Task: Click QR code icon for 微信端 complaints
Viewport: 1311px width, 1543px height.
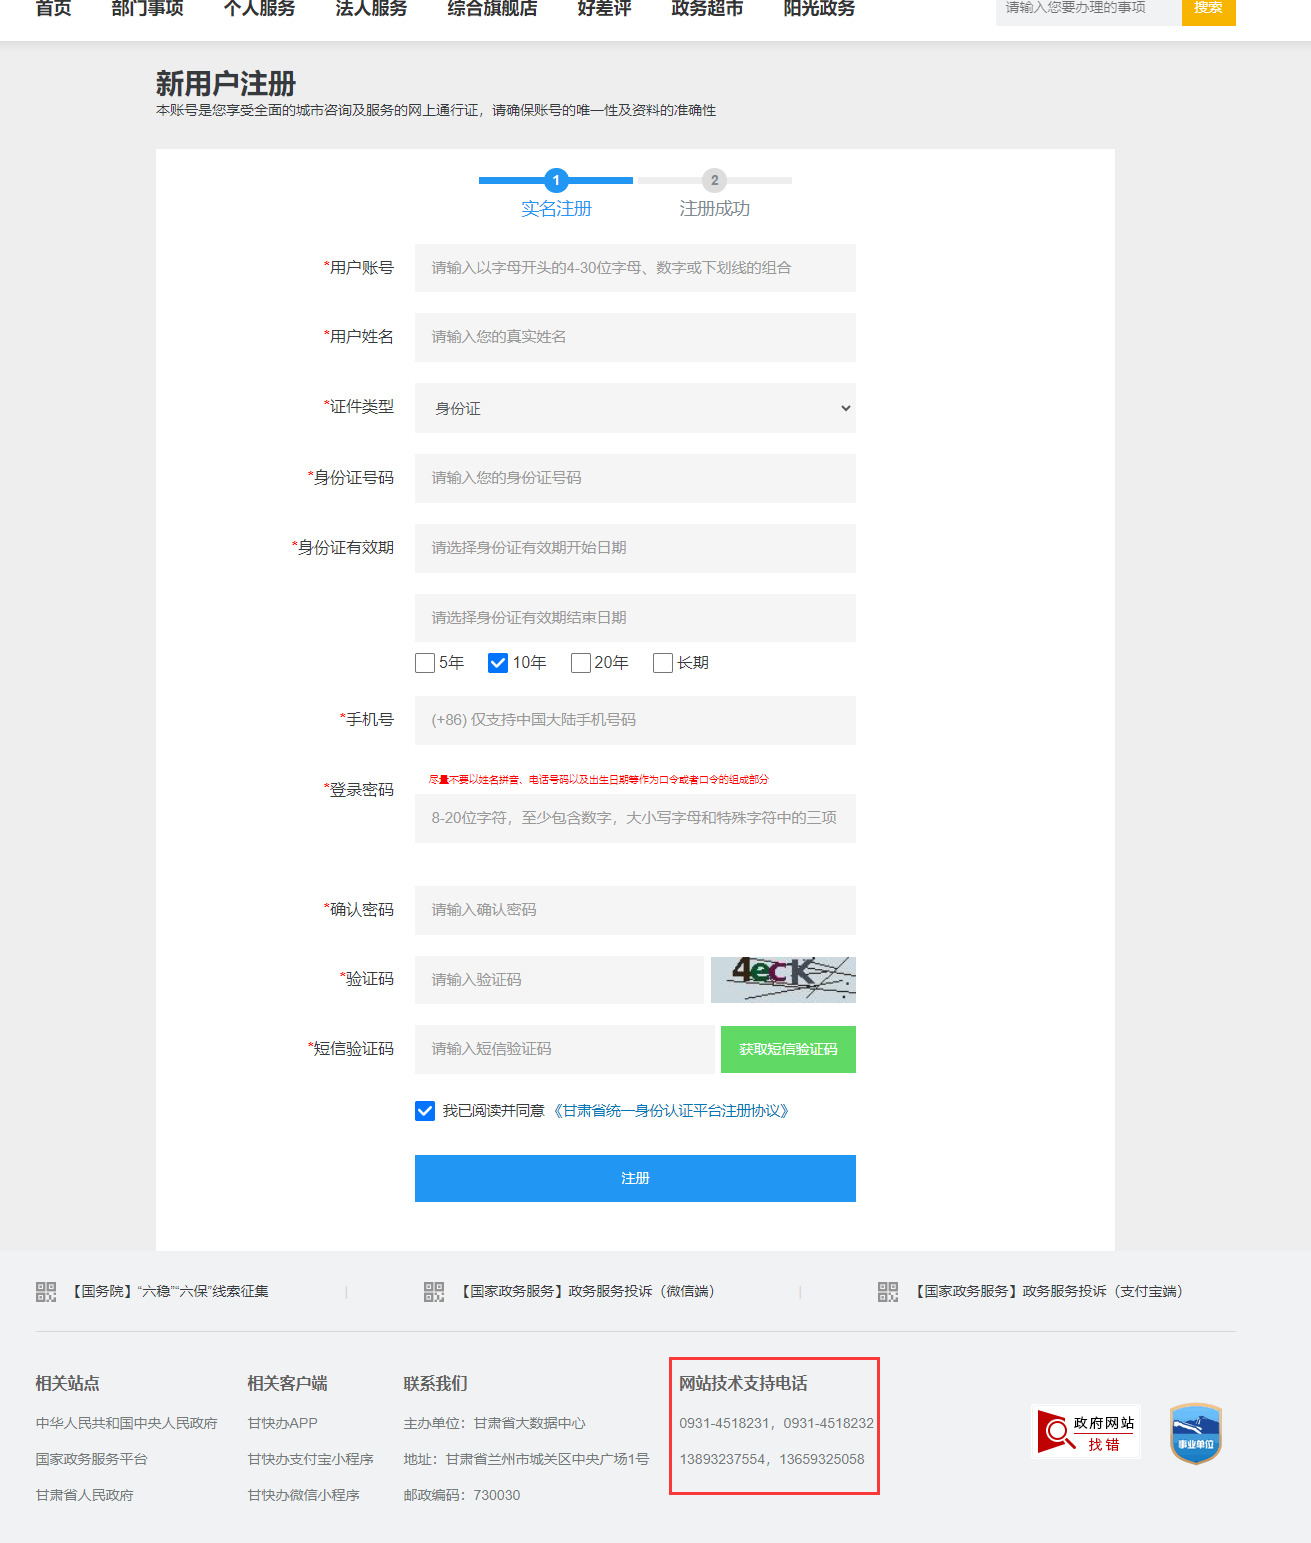Action: (x=434, y=1292)
